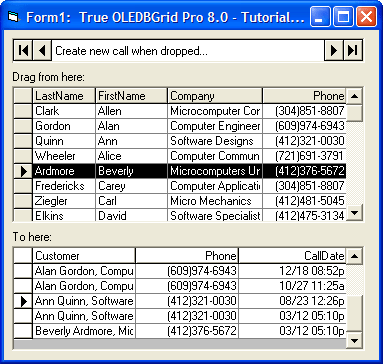The image size is (383, 364).
Task: Click the (412)376-5672 cell in lower grid
Action: tap(187, 331)
